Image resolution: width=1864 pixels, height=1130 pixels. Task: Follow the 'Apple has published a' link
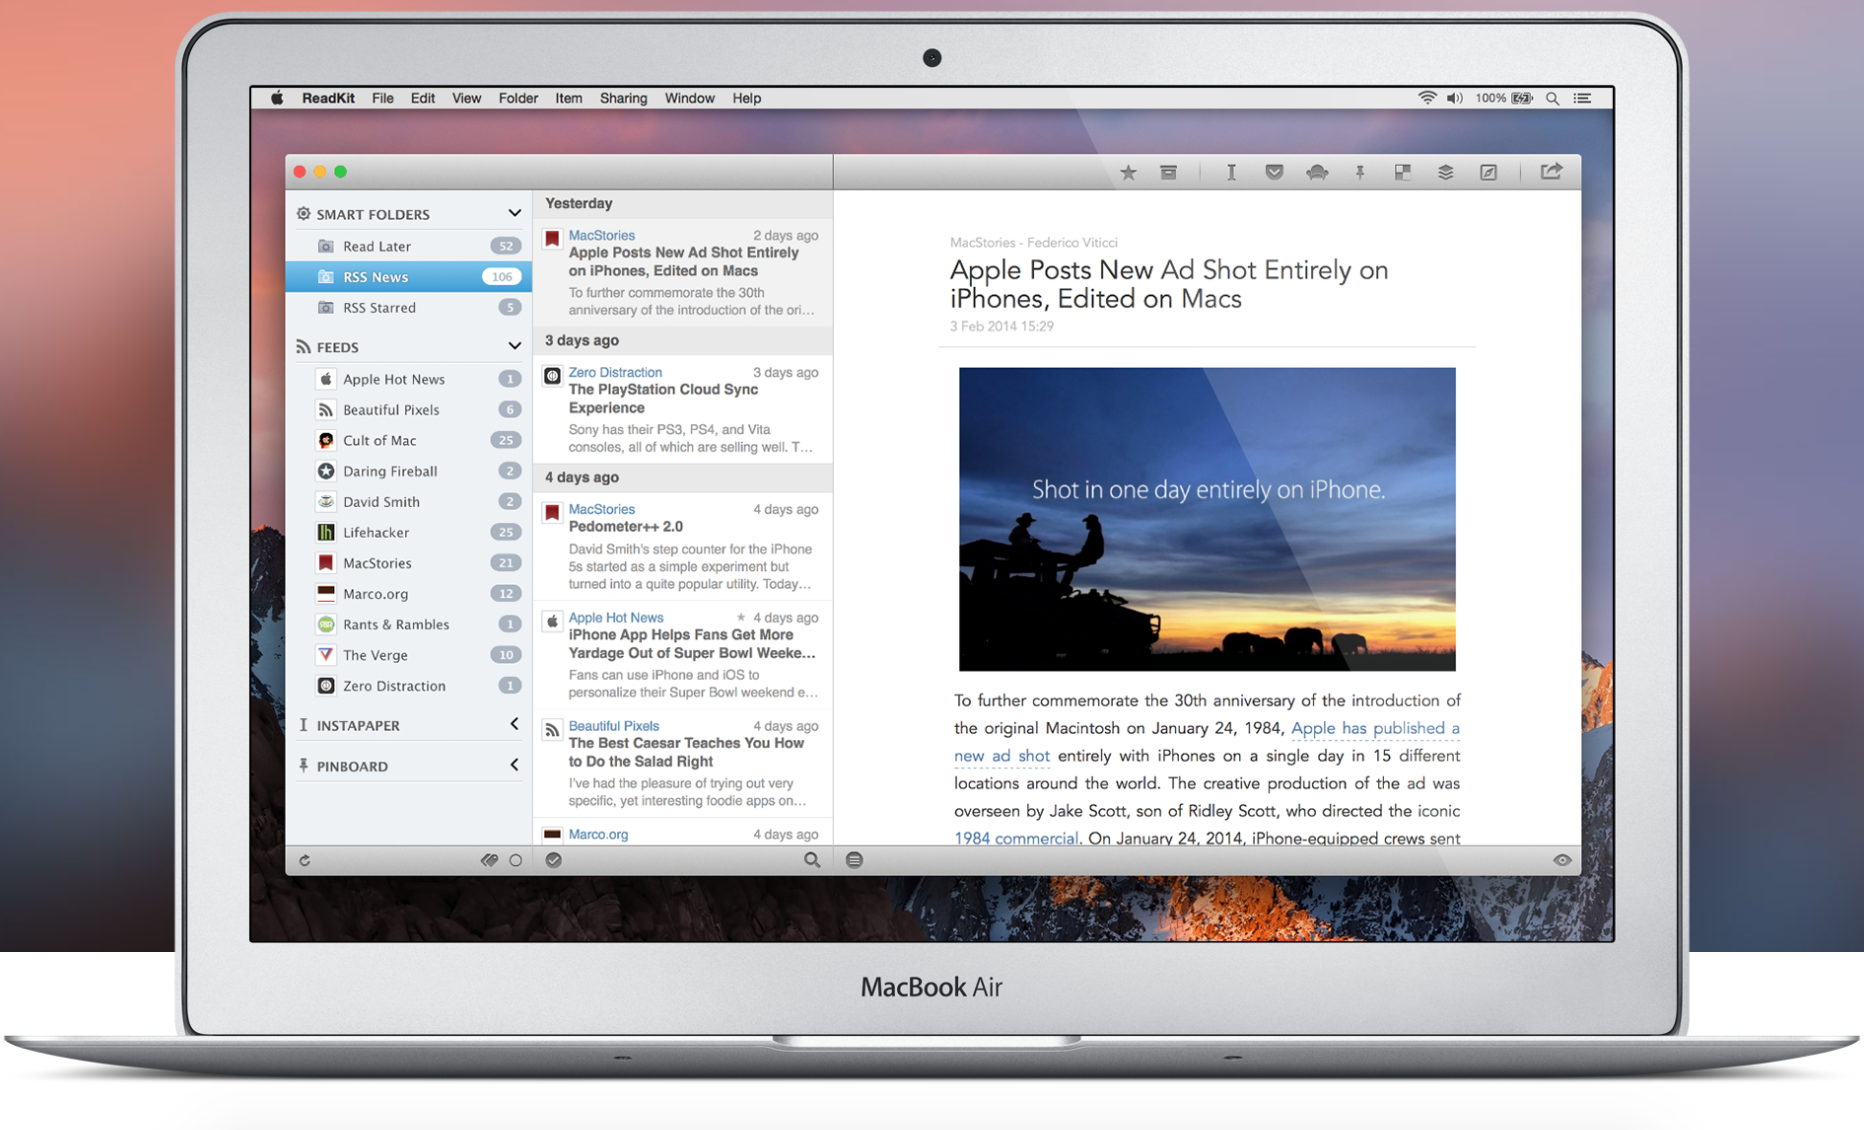1375,728
